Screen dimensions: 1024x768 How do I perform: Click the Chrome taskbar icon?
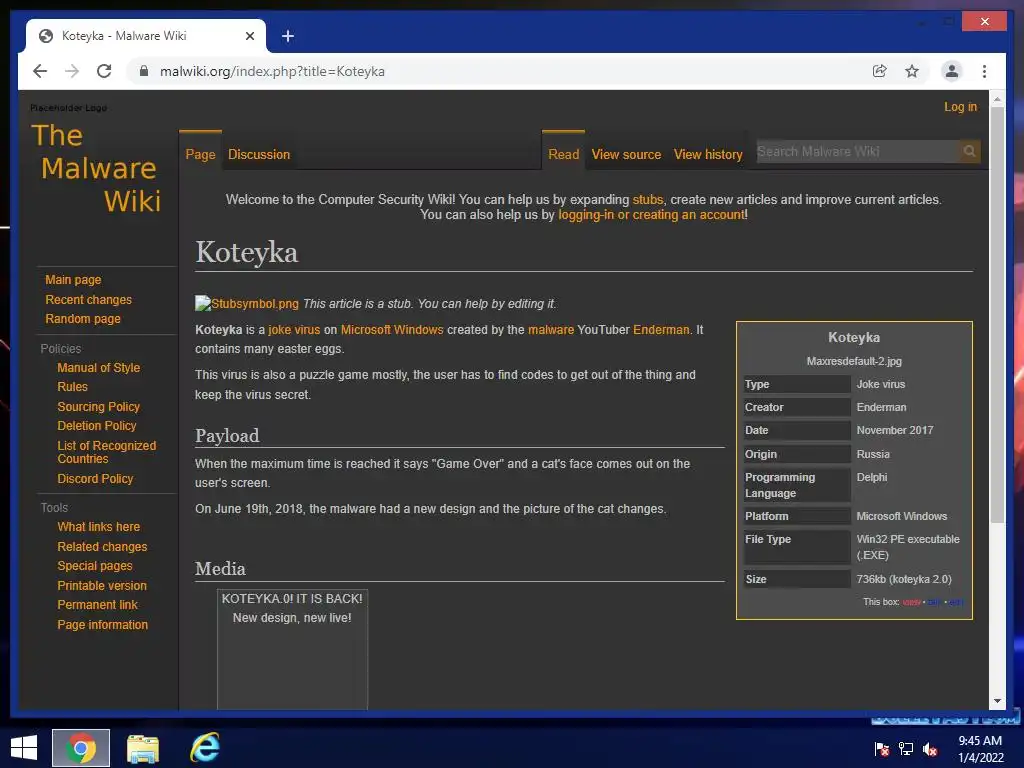pyautogui.click(x=81, y=748)
